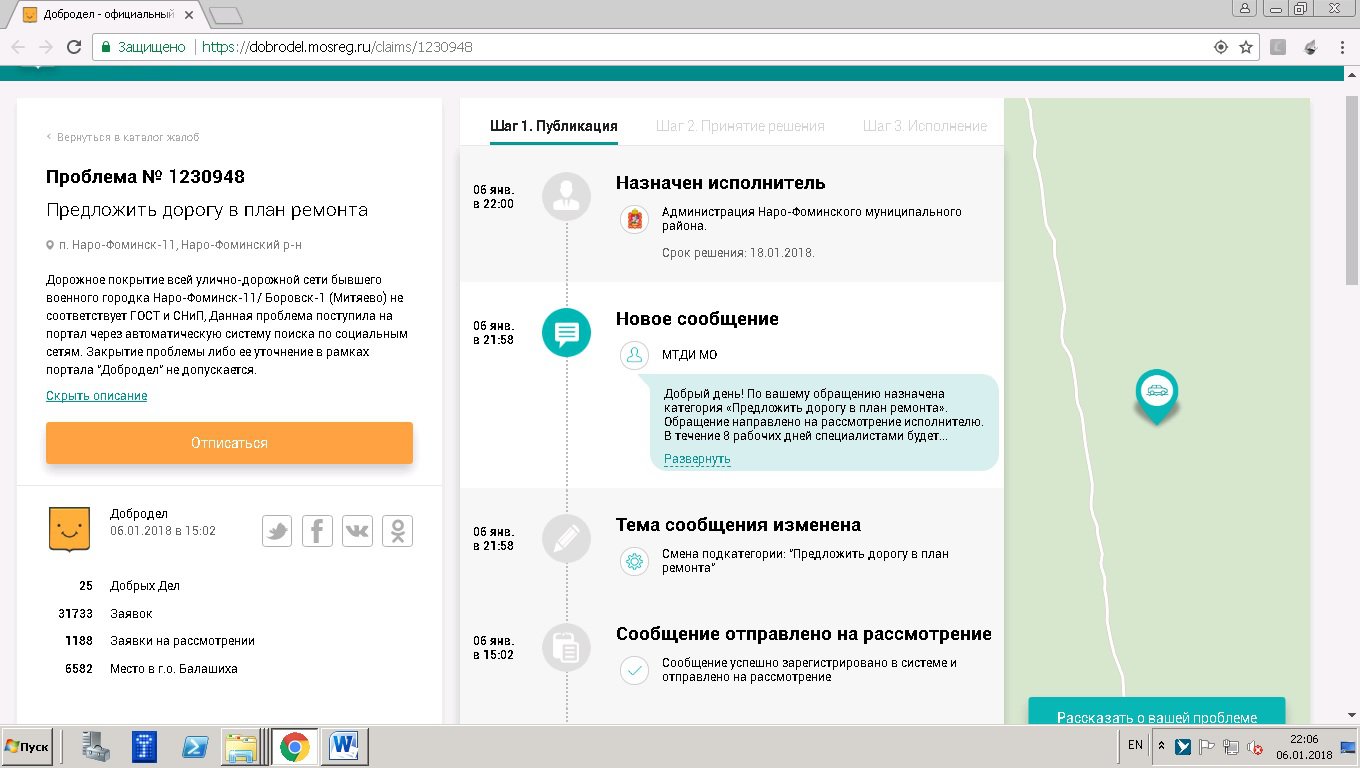Click 6582 Место в г.о. Балашиха
Image resolution: width=1360 pixels, height=768 pixels.
[x=151, y=669]
